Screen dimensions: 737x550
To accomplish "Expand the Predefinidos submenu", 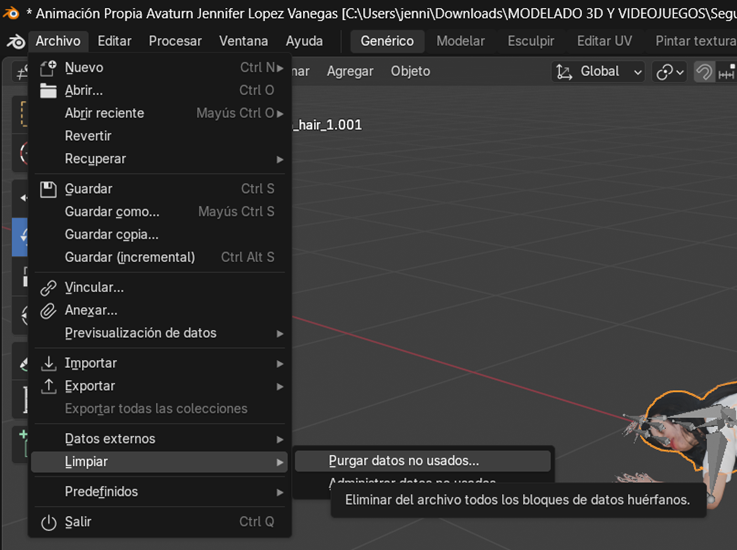I will 160,492.
